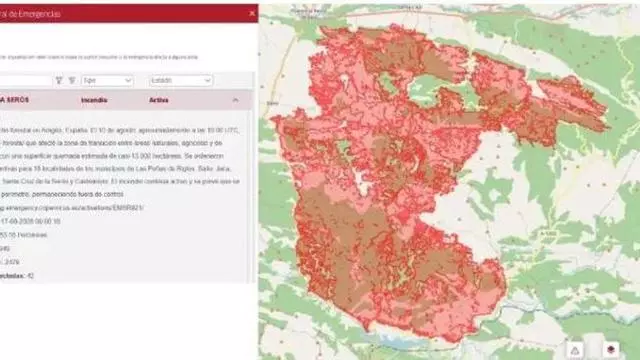Open the Tipo dropdown
The width and height of the screenshot is (640, 360).
coord(107,80)
